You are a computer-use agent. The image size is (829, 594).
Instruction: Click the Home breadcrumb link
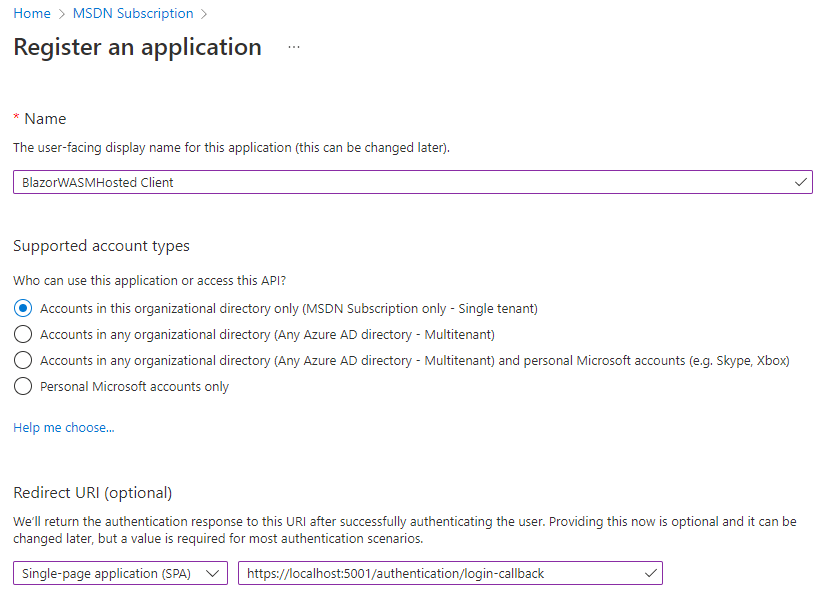pos(32,13)
